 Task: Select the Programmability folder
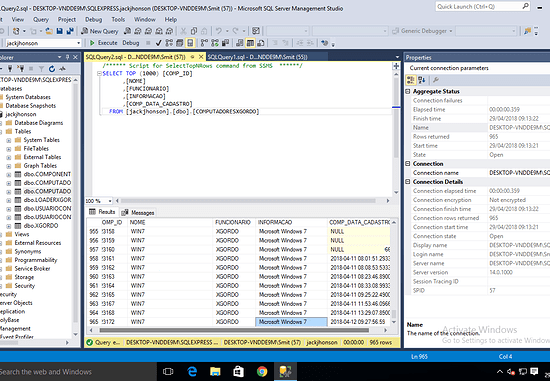click(36, 260)
